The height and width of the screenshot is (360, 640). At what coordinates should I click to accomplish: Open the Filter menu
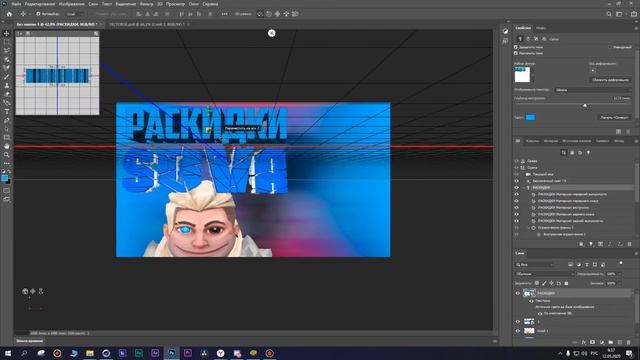coord(147,4)
